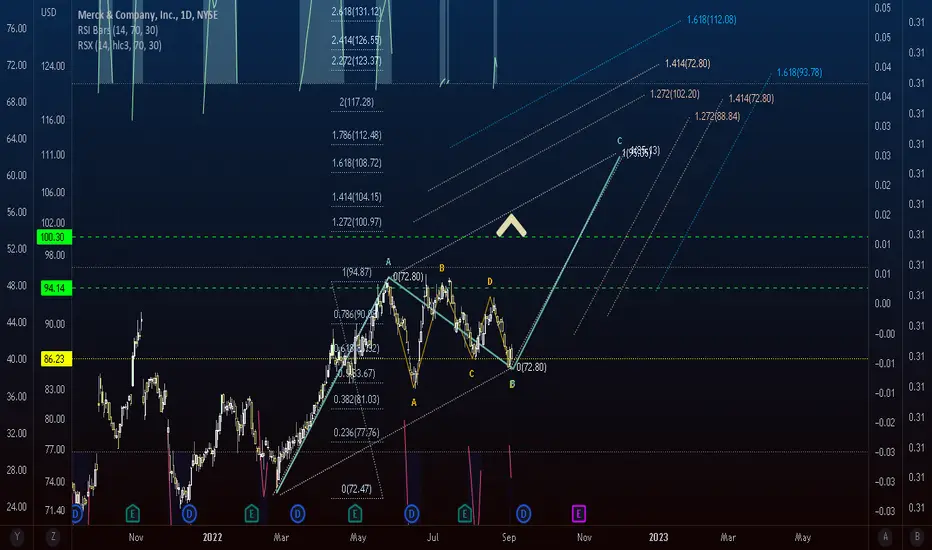Viewport: 932px width, 550px height.
Task: Click the 0.236(77.76) fib level
Action: coord(357,433)
